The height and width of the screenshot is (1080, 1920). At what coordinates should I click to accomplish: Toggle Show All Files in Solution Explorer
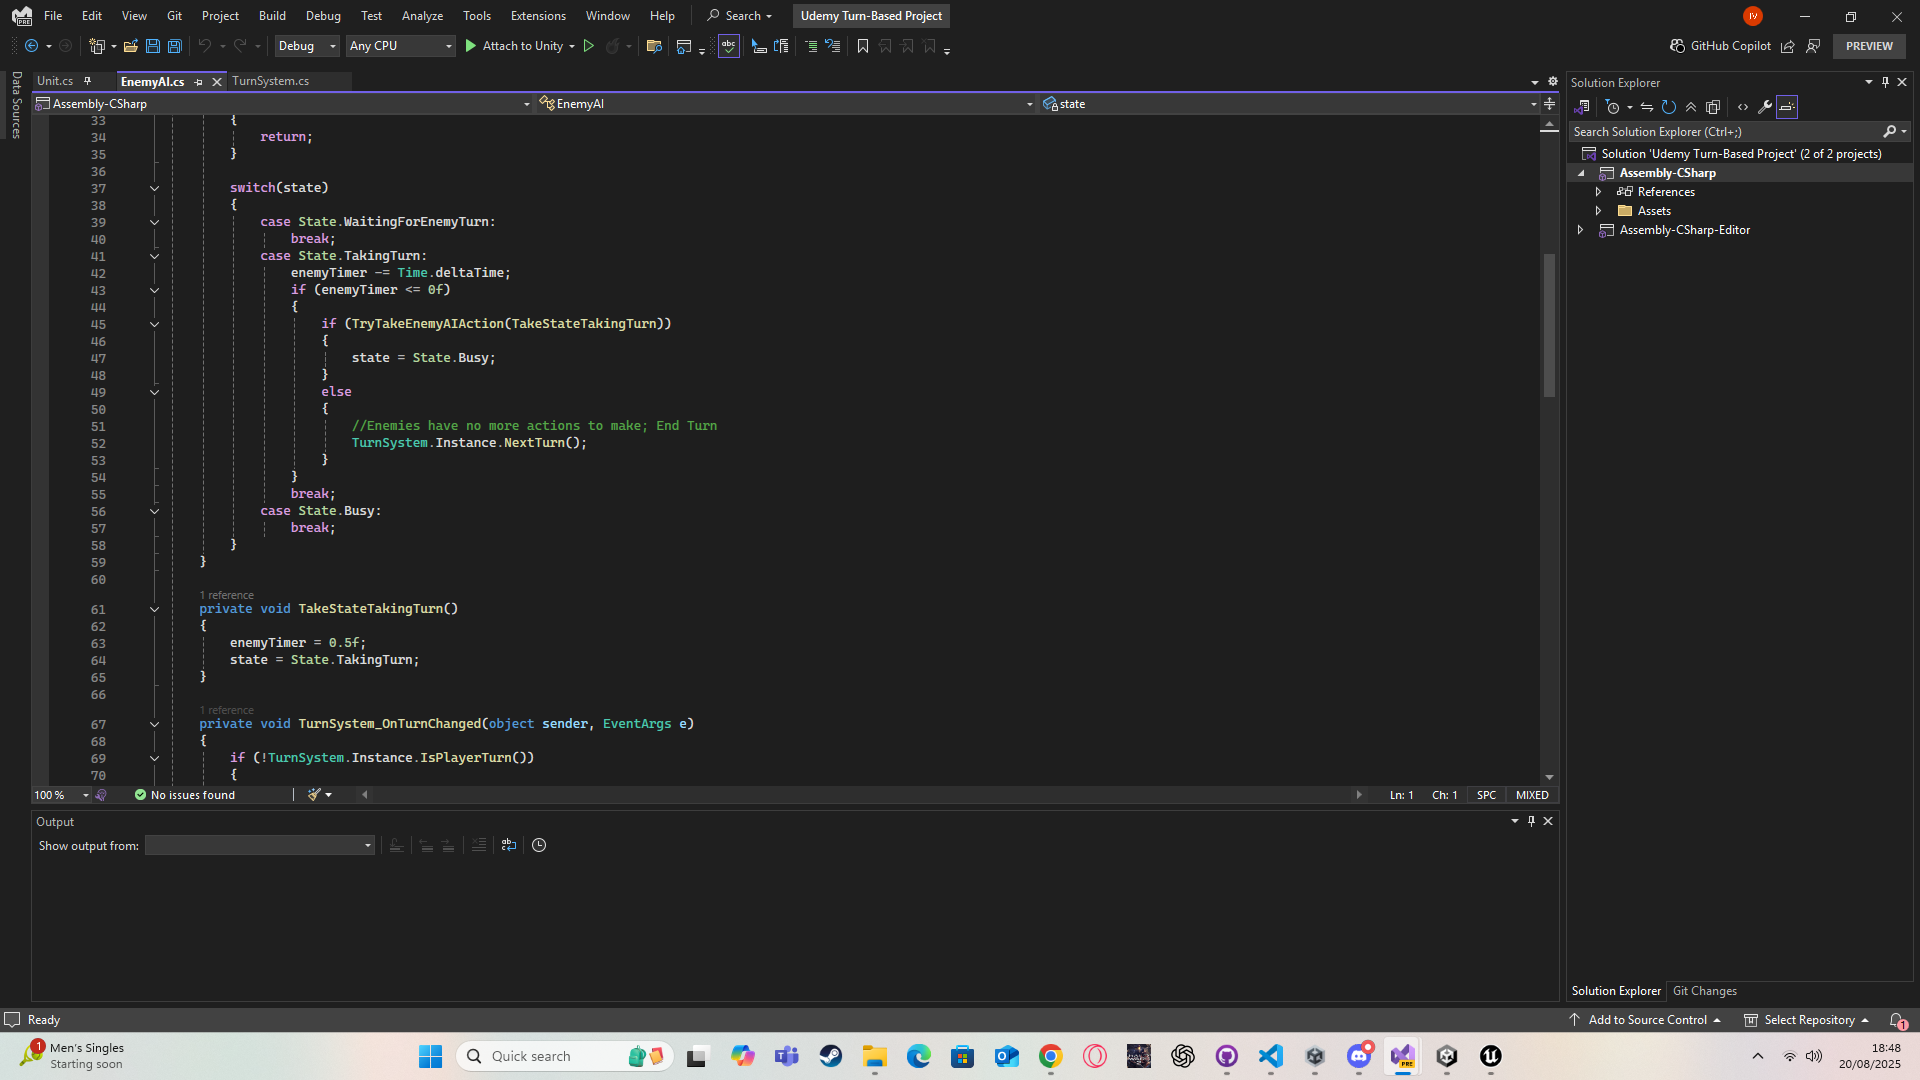click(1713, 107)
